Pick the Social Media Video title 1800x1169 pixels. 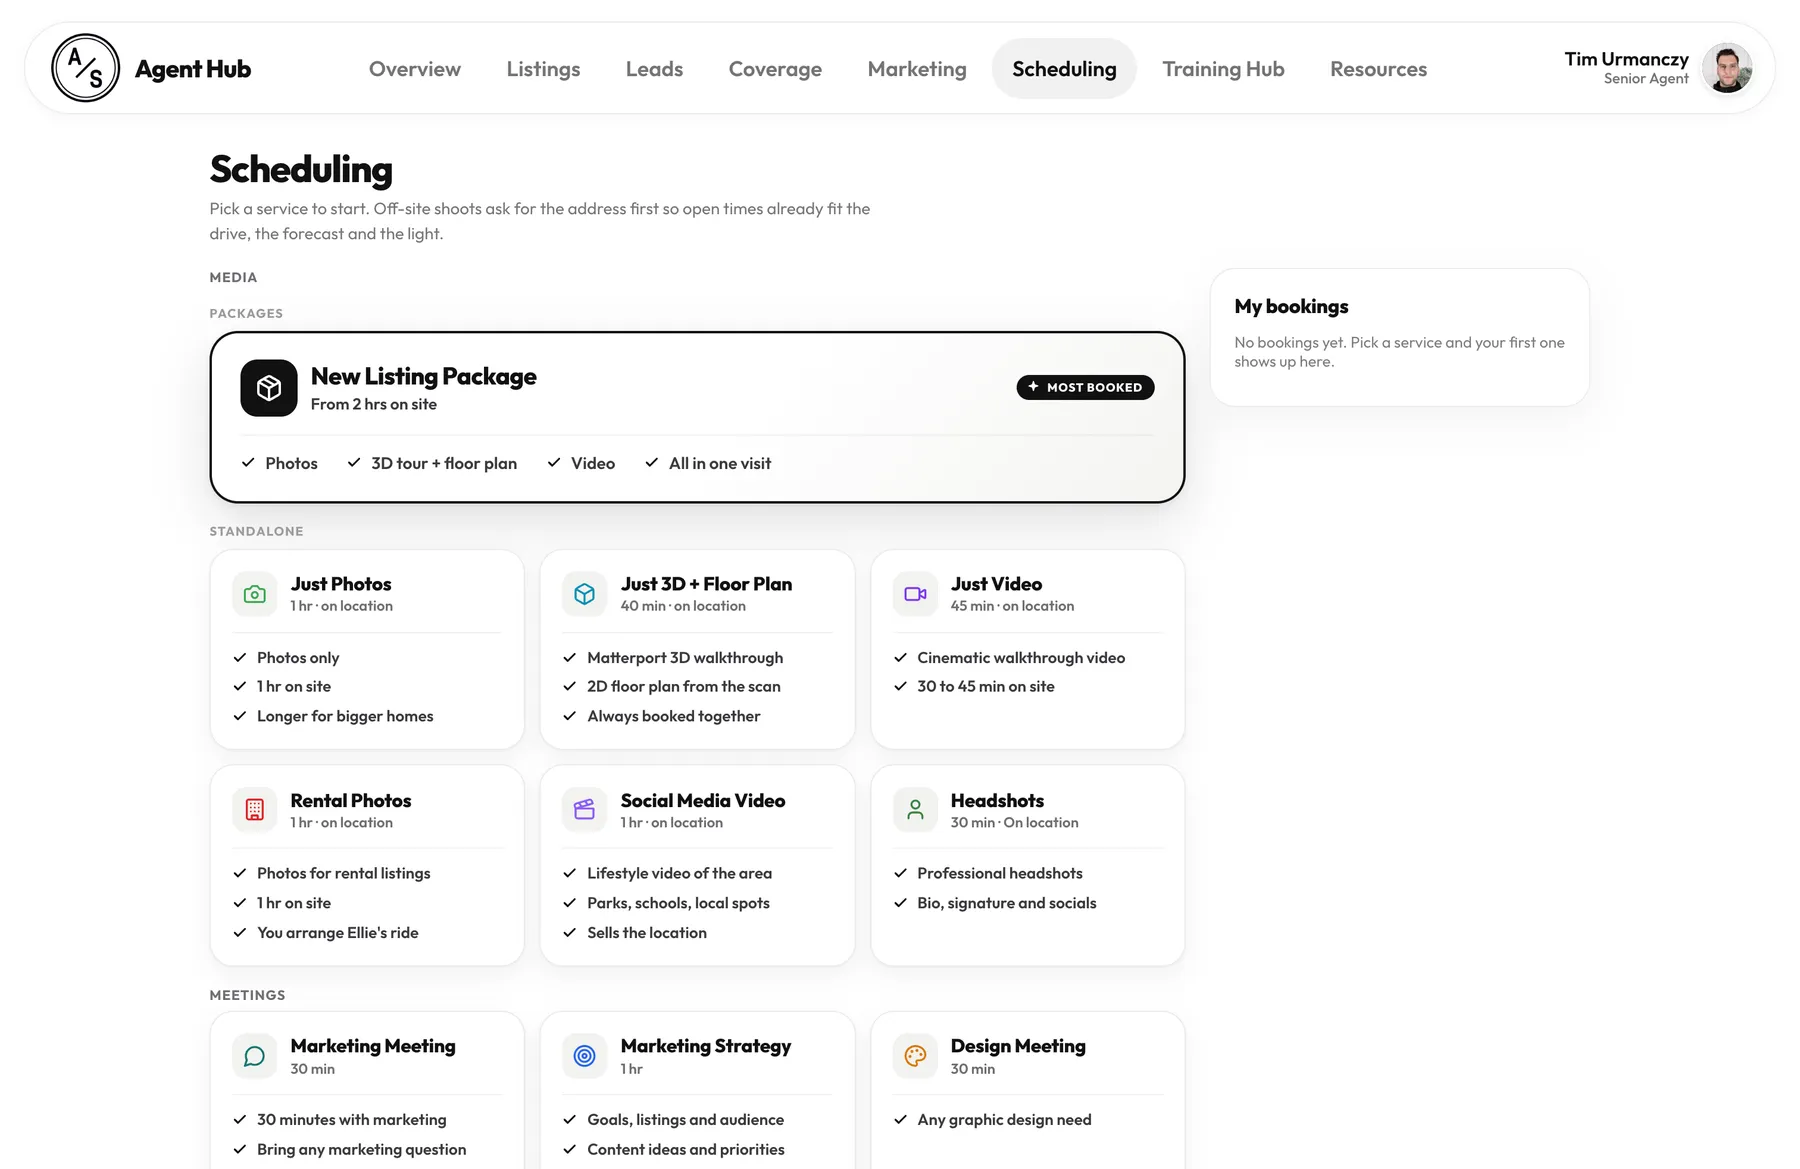pyautogui.click(x=703, y=801)
